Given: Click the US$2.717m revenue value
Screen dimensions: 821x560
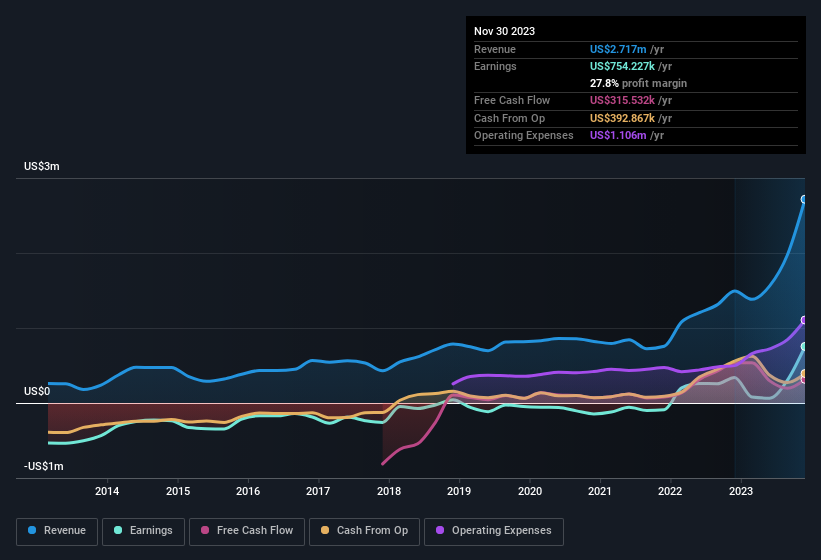Looking at the screenshot, I should tap(618, 49).
